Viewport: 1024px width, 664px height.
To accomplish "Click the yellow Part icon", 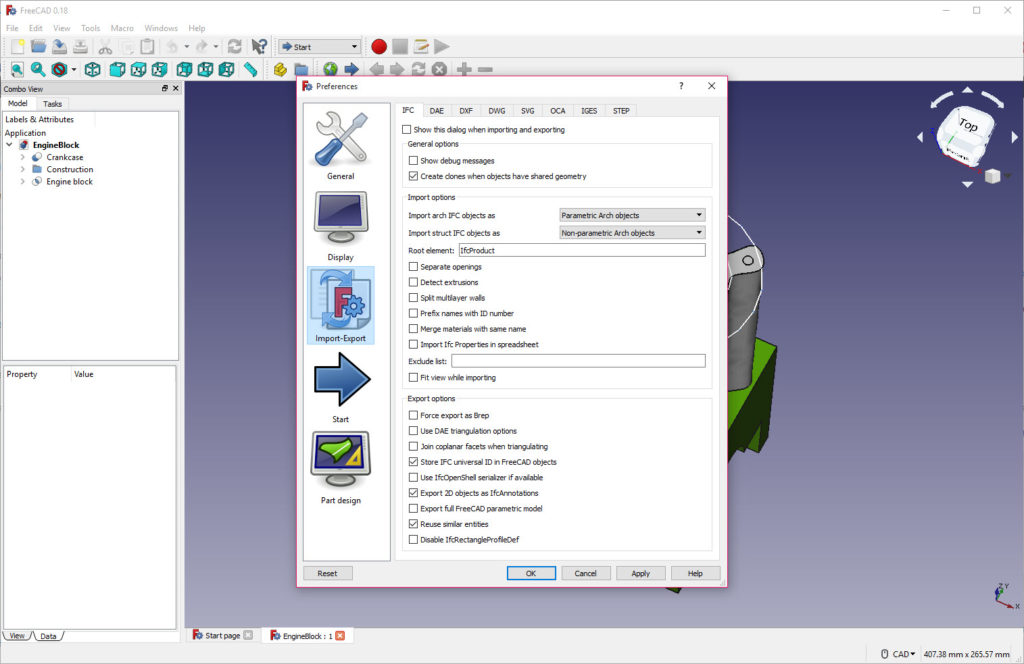I will click(280, 69).
